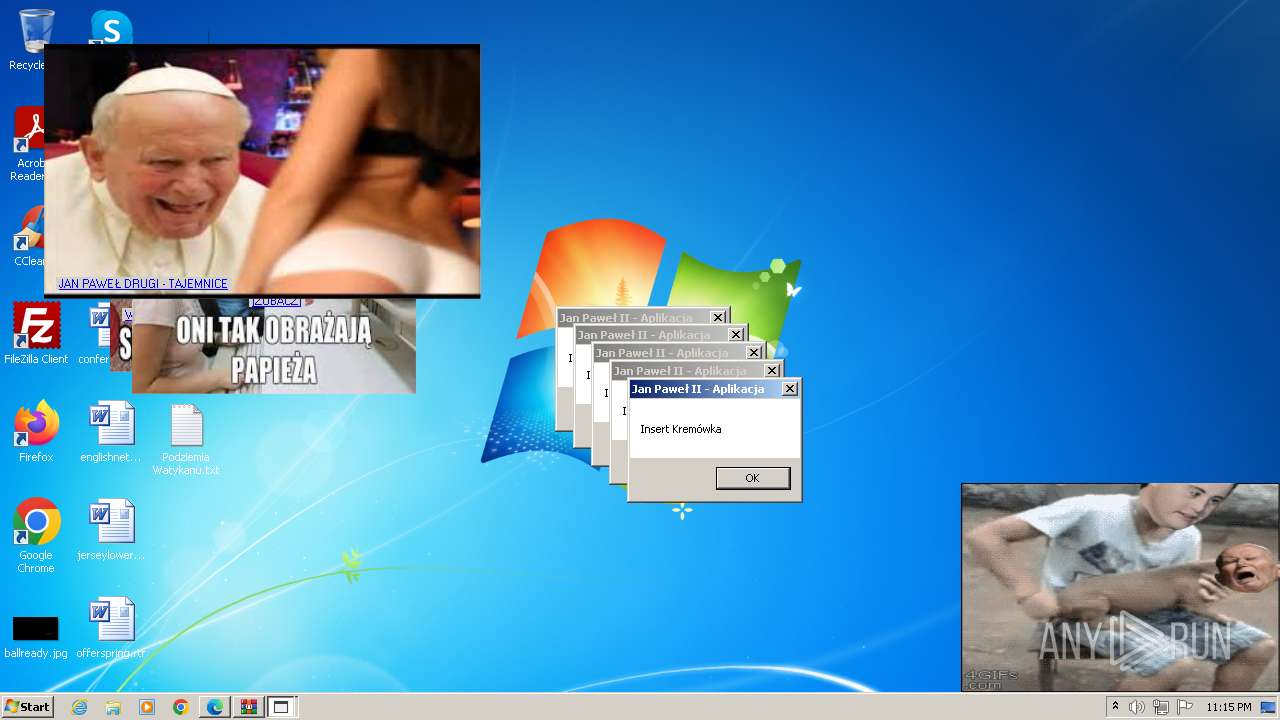The image size is (1280, 720).
Task: Click the 11:15 PM clock
Action: click(1229, 707)
